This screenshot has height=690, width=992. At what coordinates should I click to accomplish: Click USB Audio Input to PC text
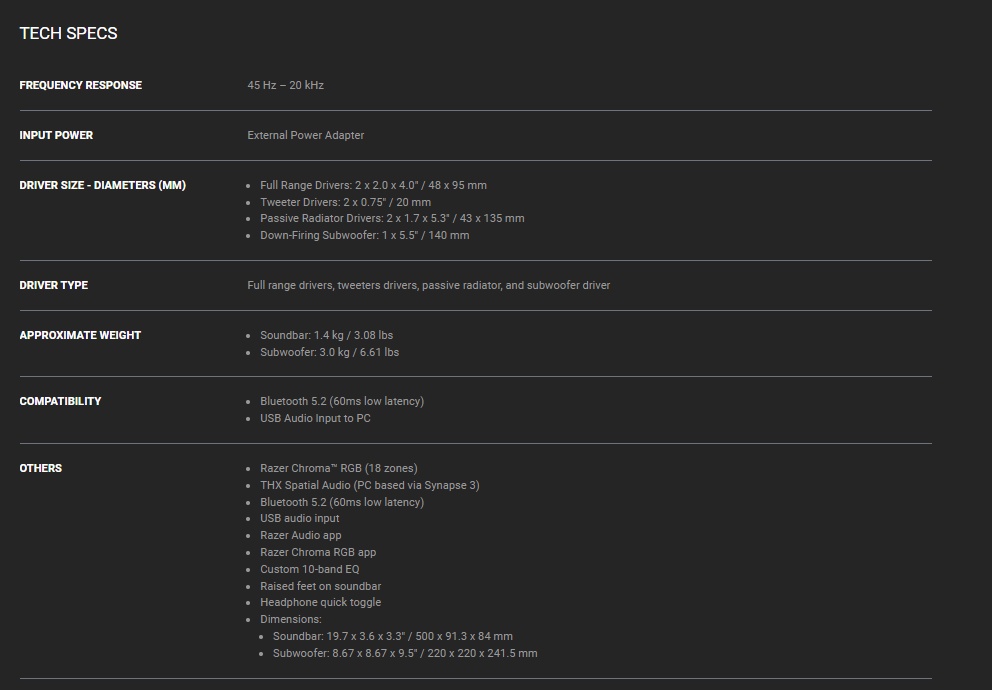click(315, 418)
